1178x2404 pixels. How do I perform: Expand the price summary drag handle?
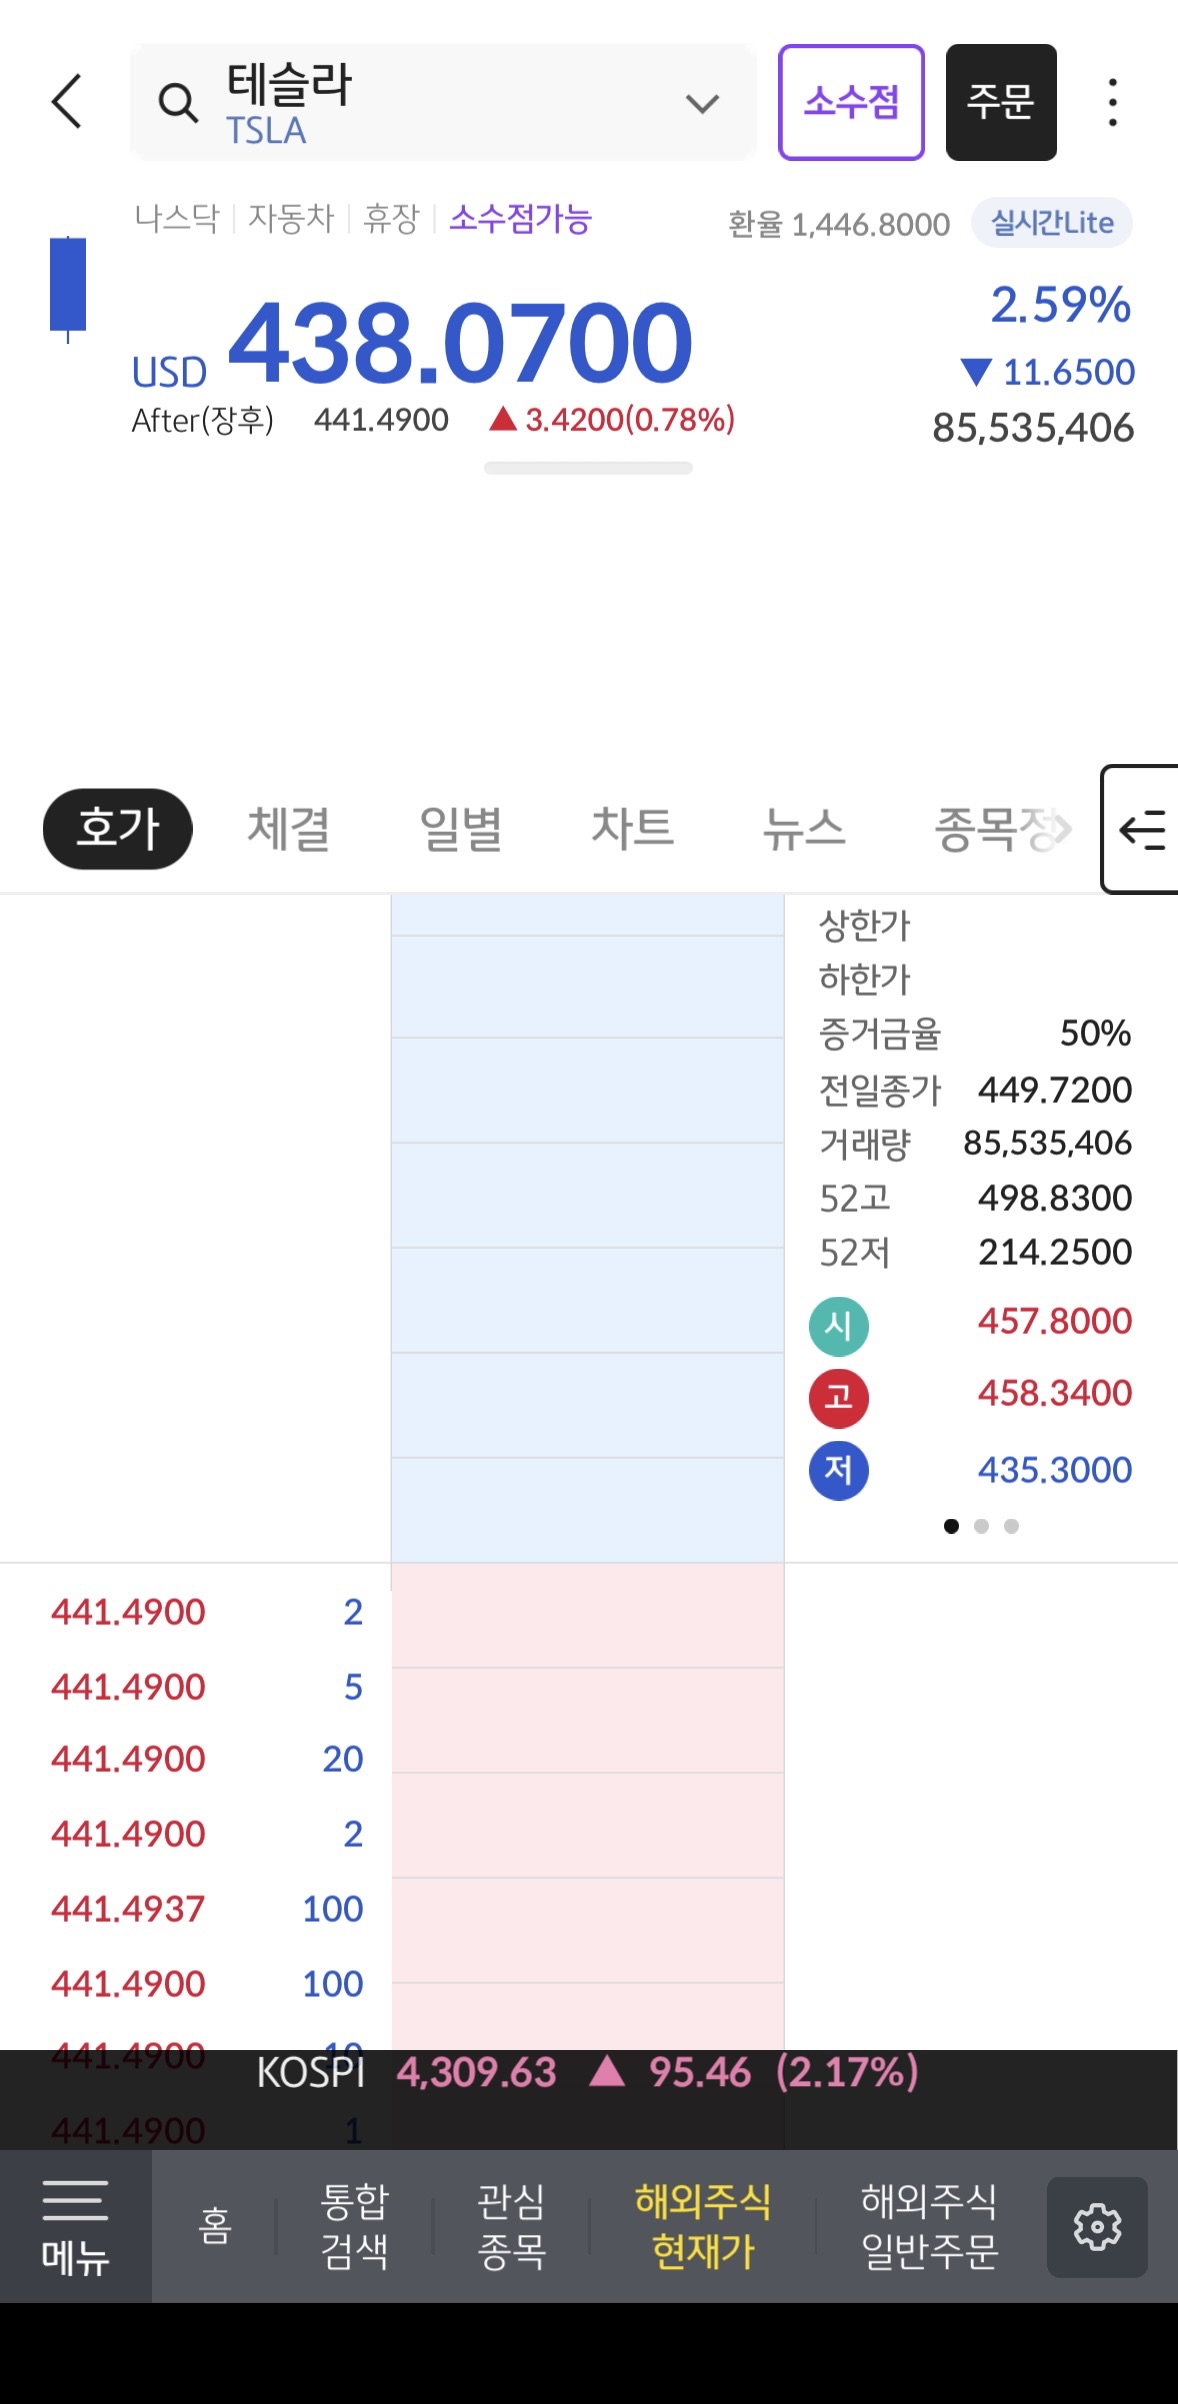click(588, 468)
